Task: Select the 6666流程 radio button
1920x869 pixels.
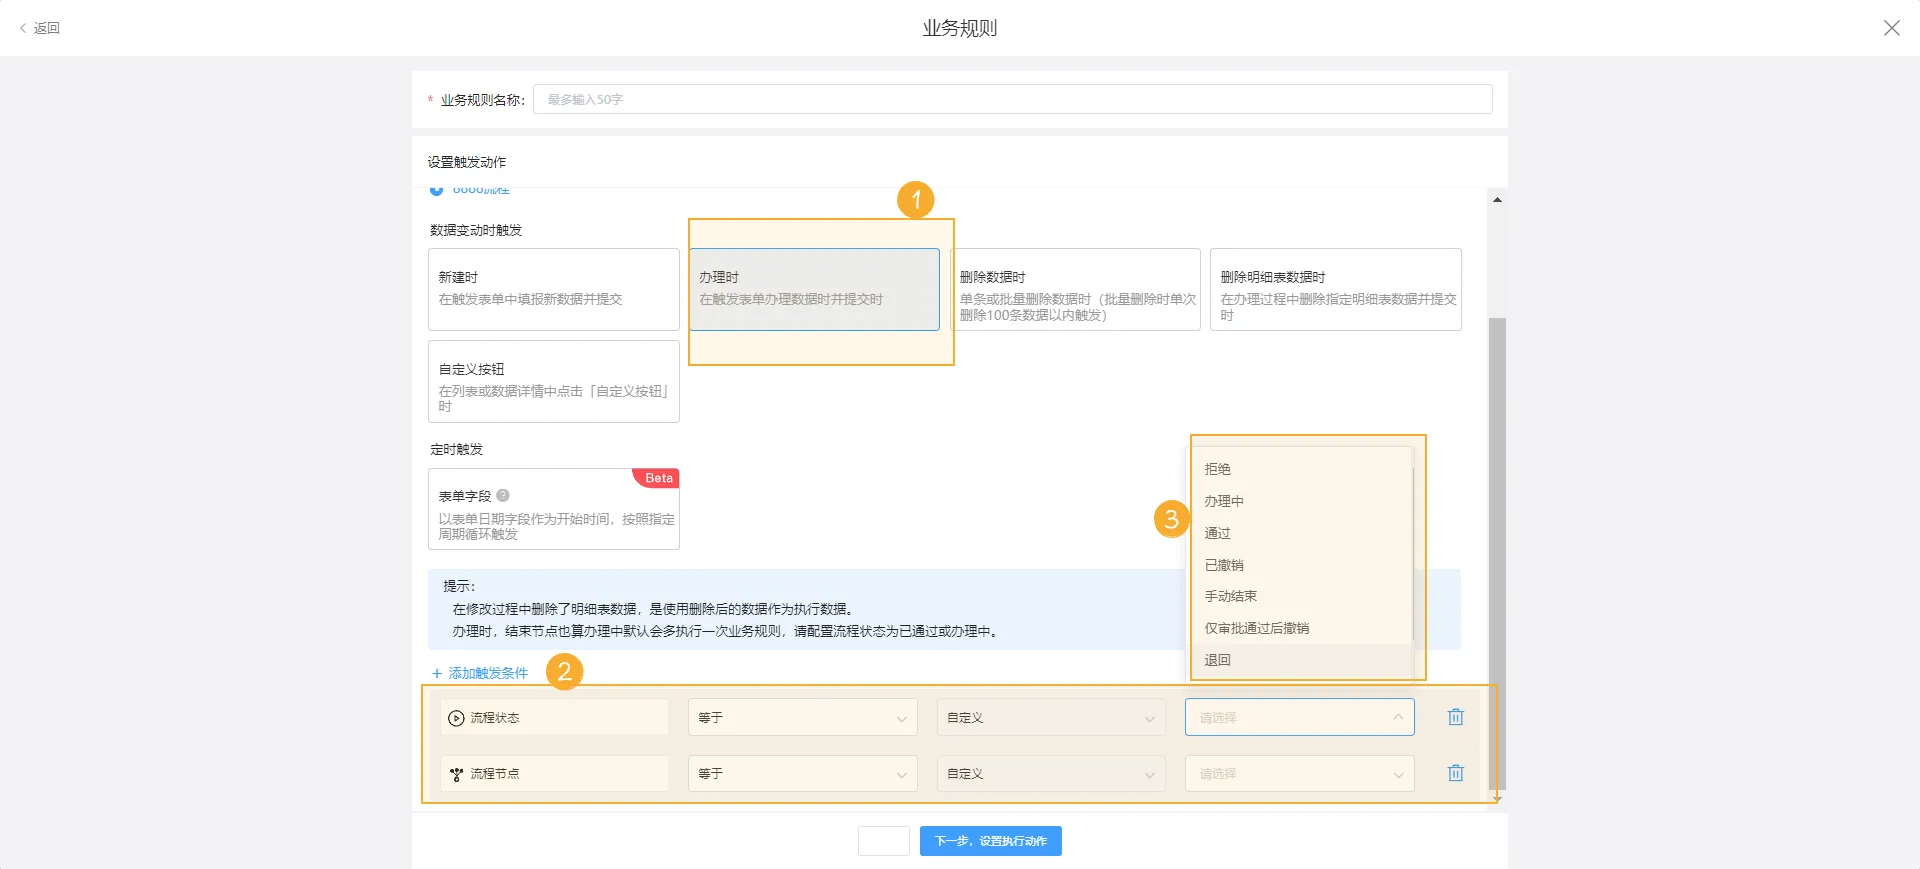Action: [x=436, y=190]
